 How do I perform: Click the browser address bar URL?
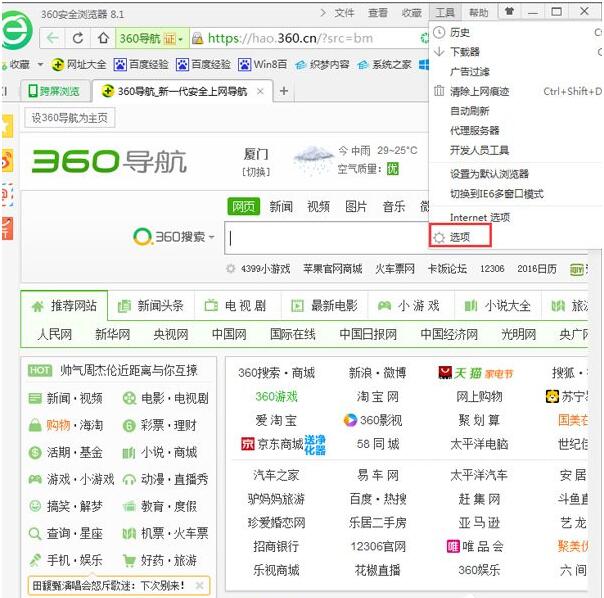tap(290, 38)
